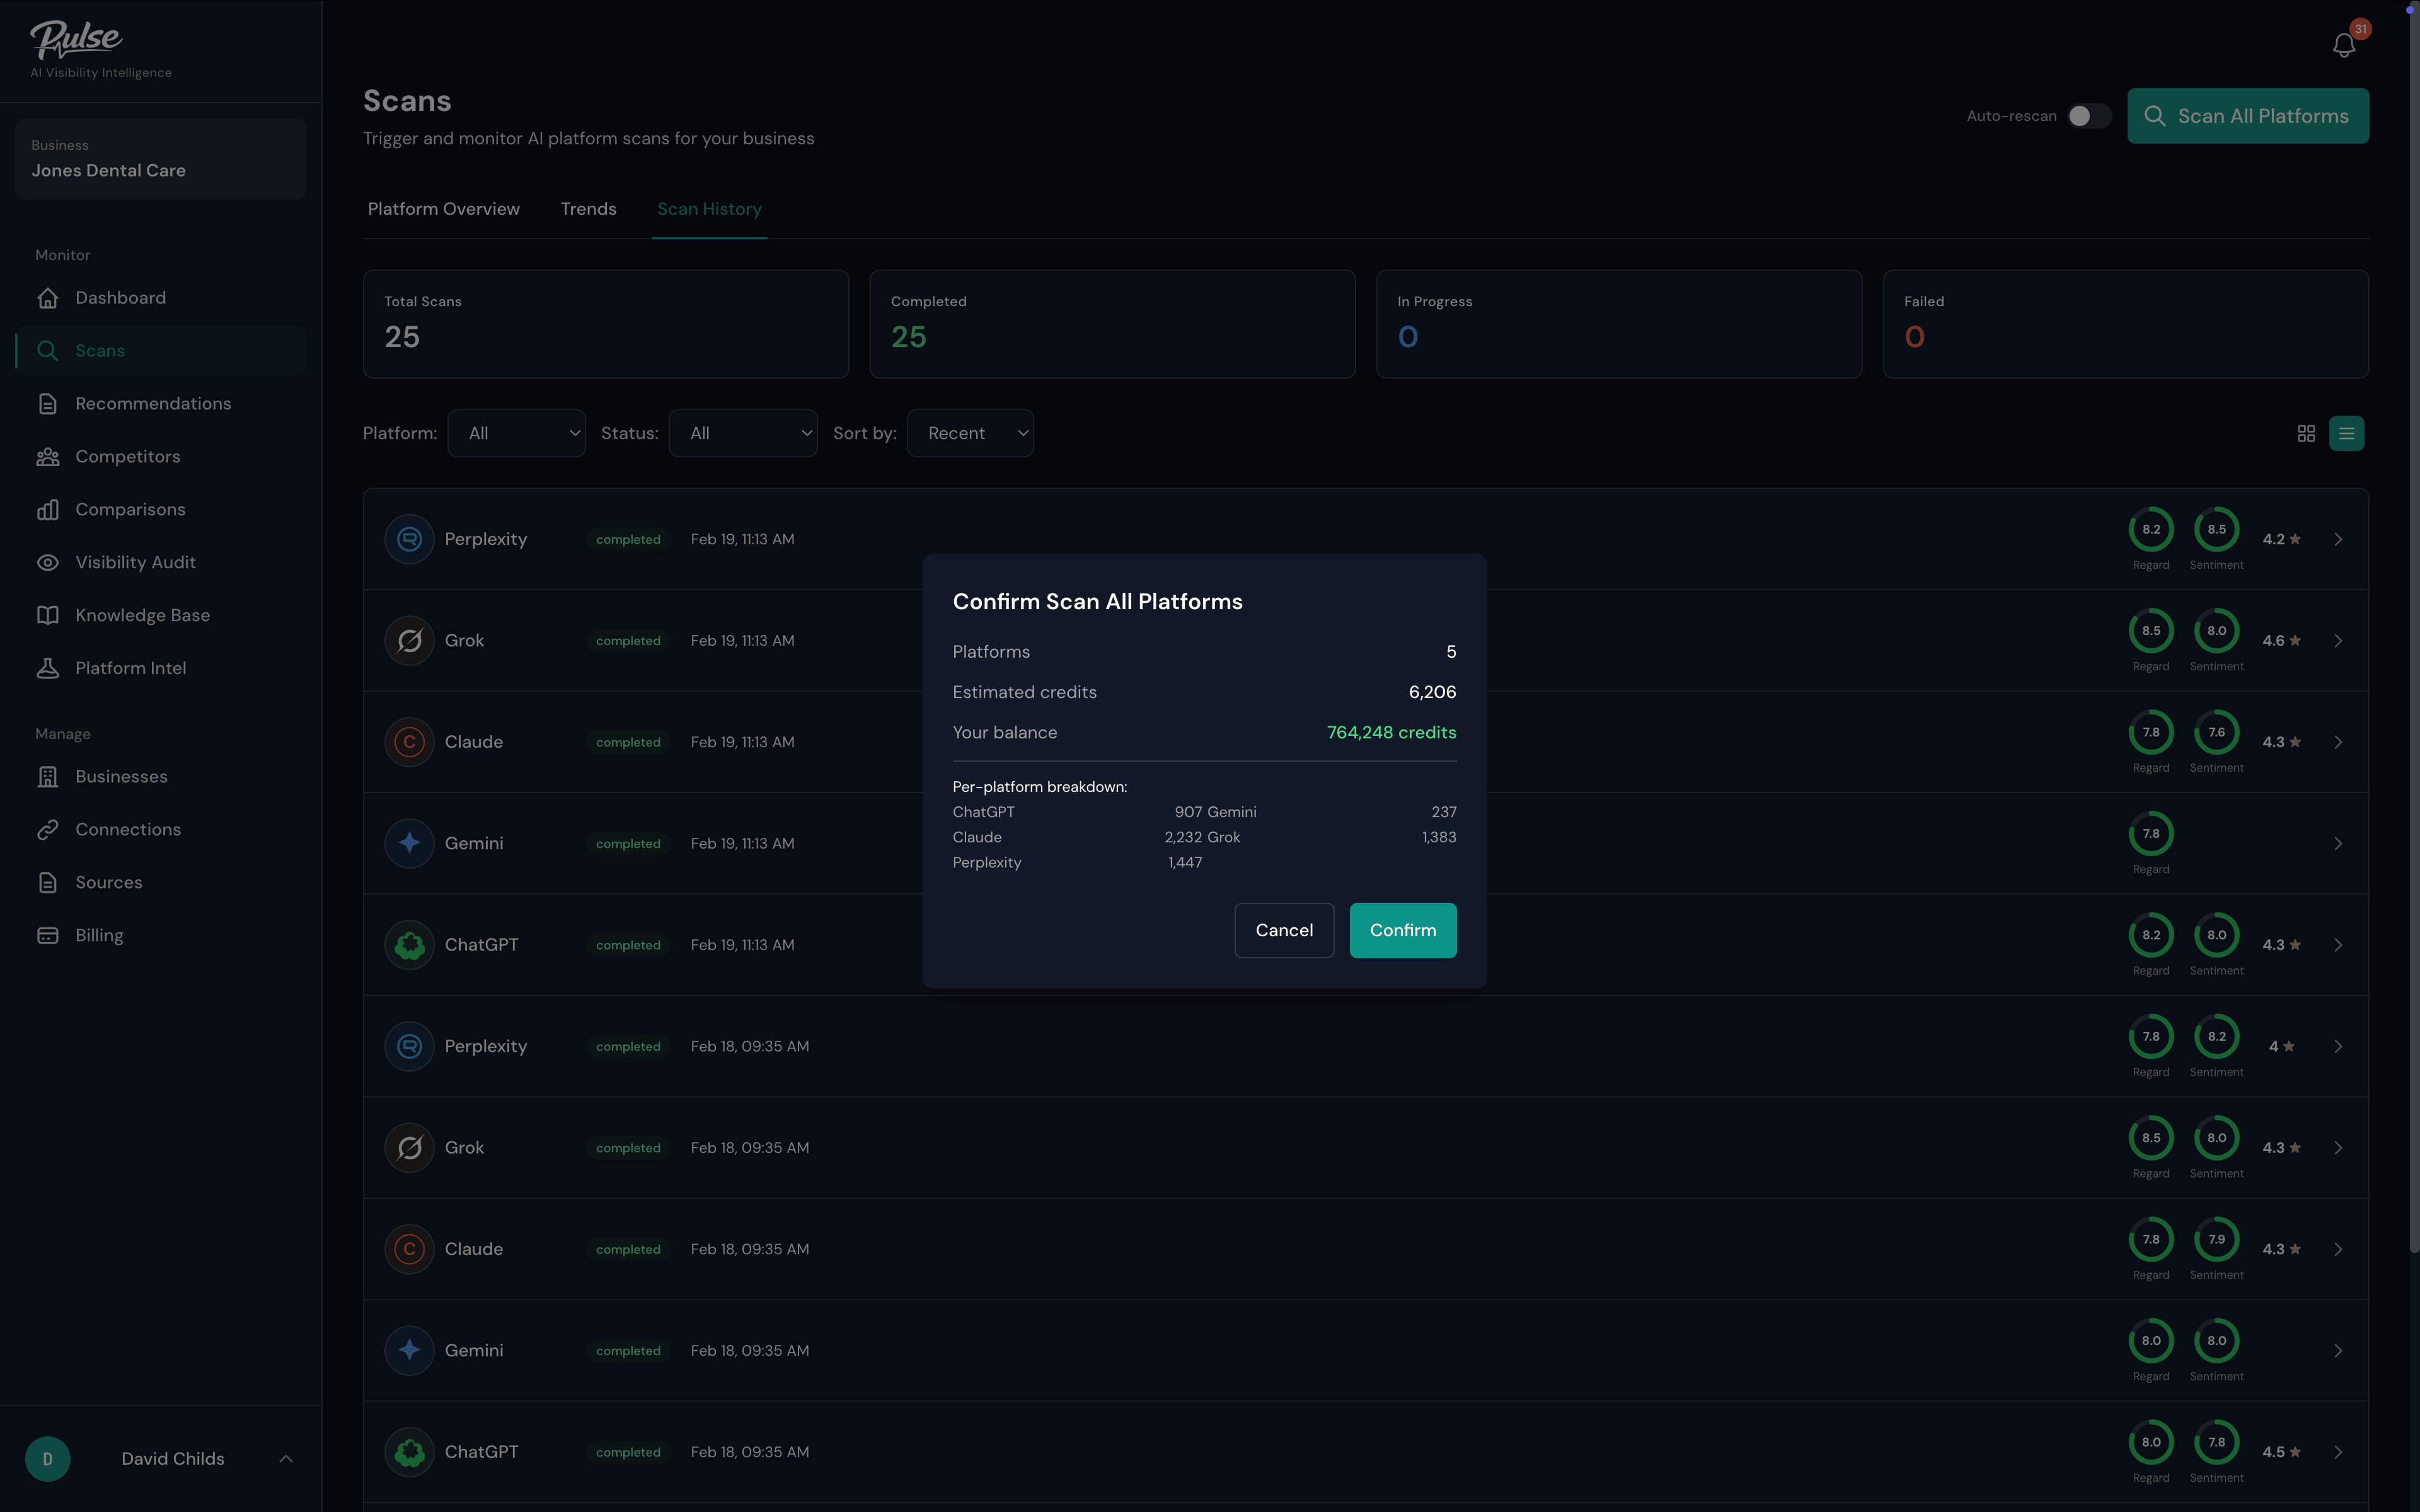Activate list view toggle near filters
This screenshot has width=2420, height=1512.
tap(2347, 433)
